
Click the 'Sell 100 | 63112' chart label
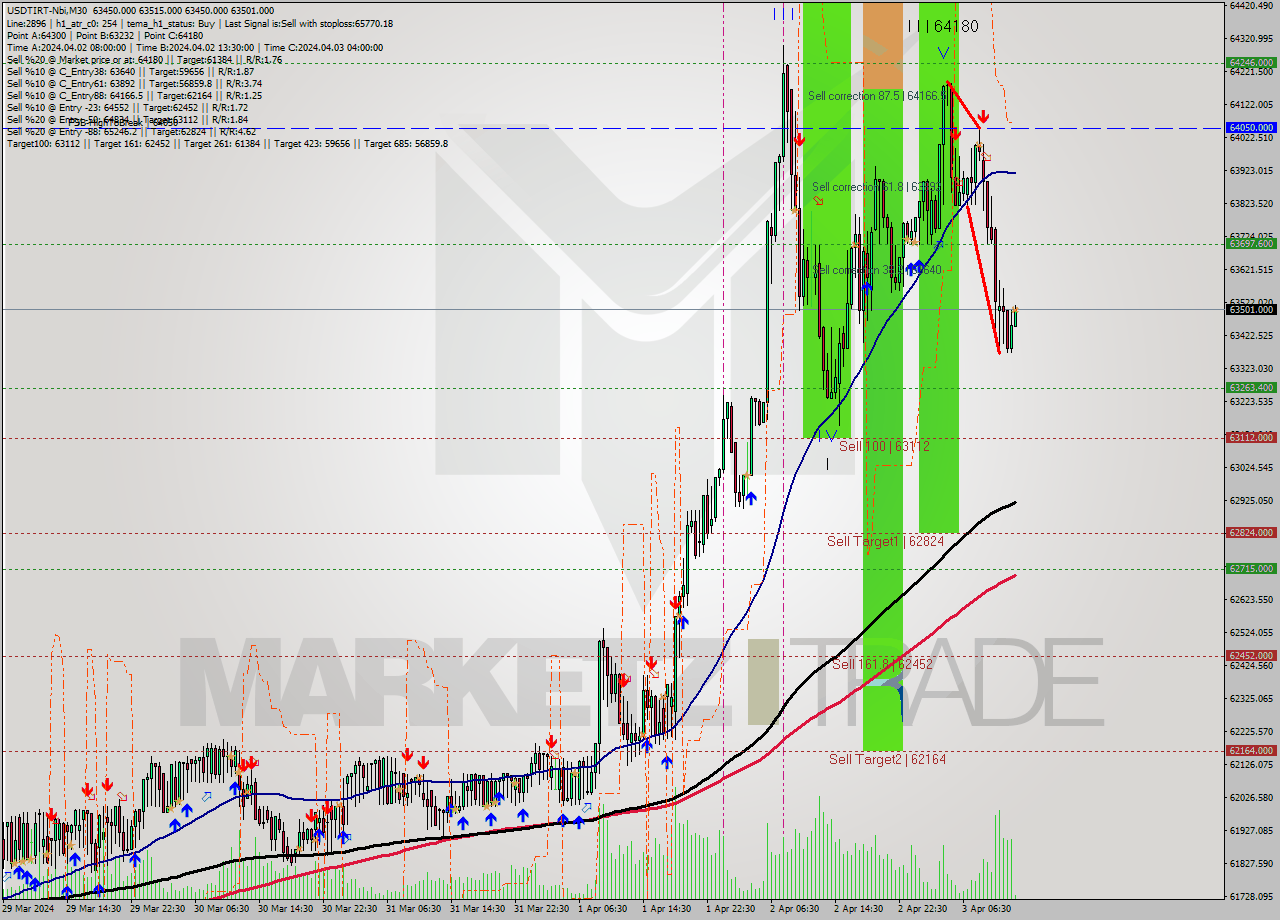884,446
